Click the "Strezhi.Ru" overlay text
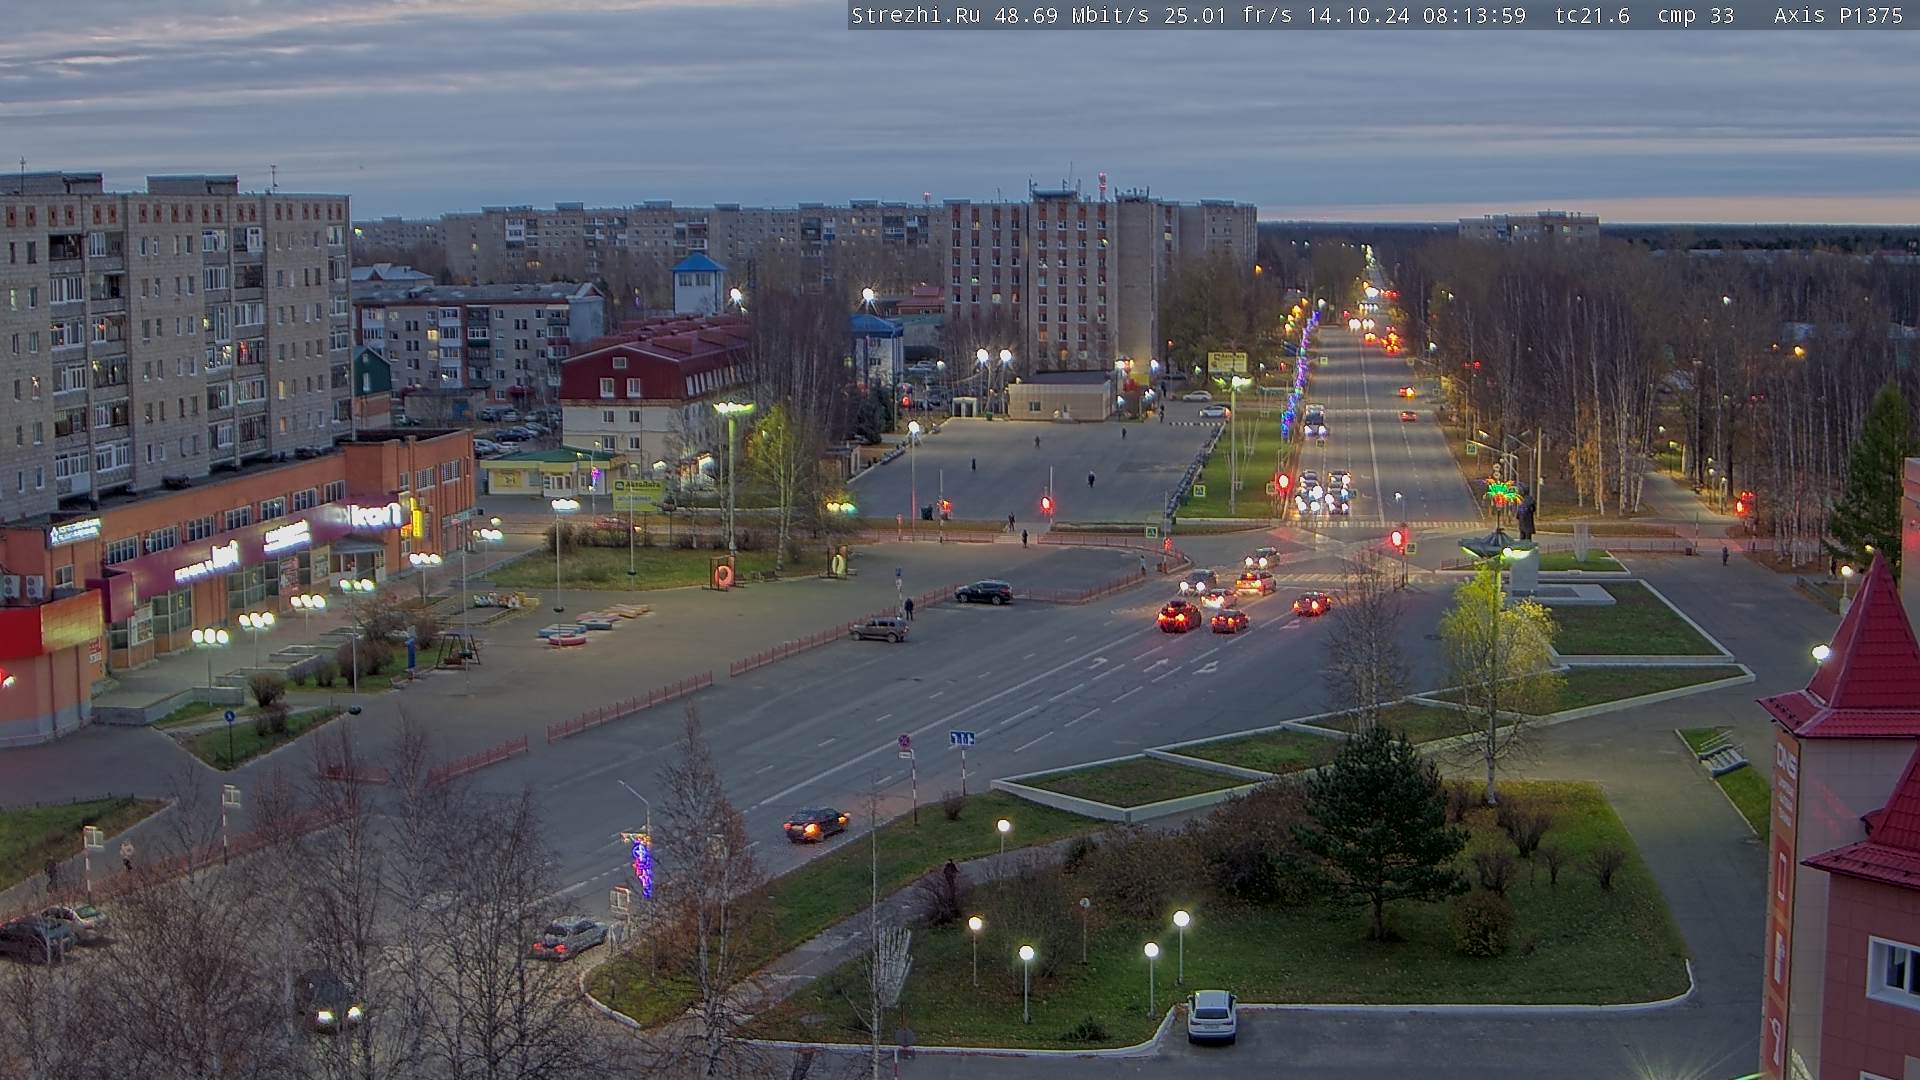Image resolution: width=1920 pixels, height=1080 pixels. (x=915, y=16)
